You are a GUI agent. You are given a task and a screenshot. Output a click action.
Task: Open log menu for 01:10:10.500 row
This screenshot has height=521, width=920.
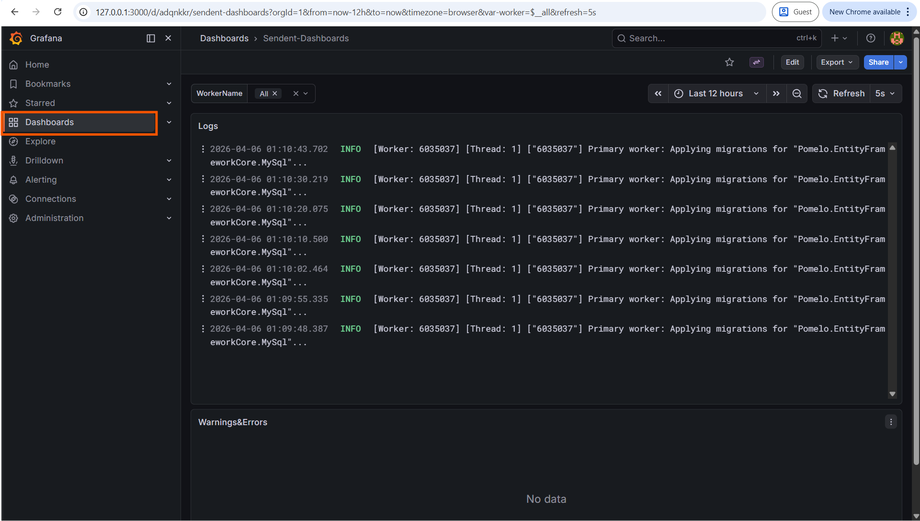pyautogui.click(x=203, y=239)
